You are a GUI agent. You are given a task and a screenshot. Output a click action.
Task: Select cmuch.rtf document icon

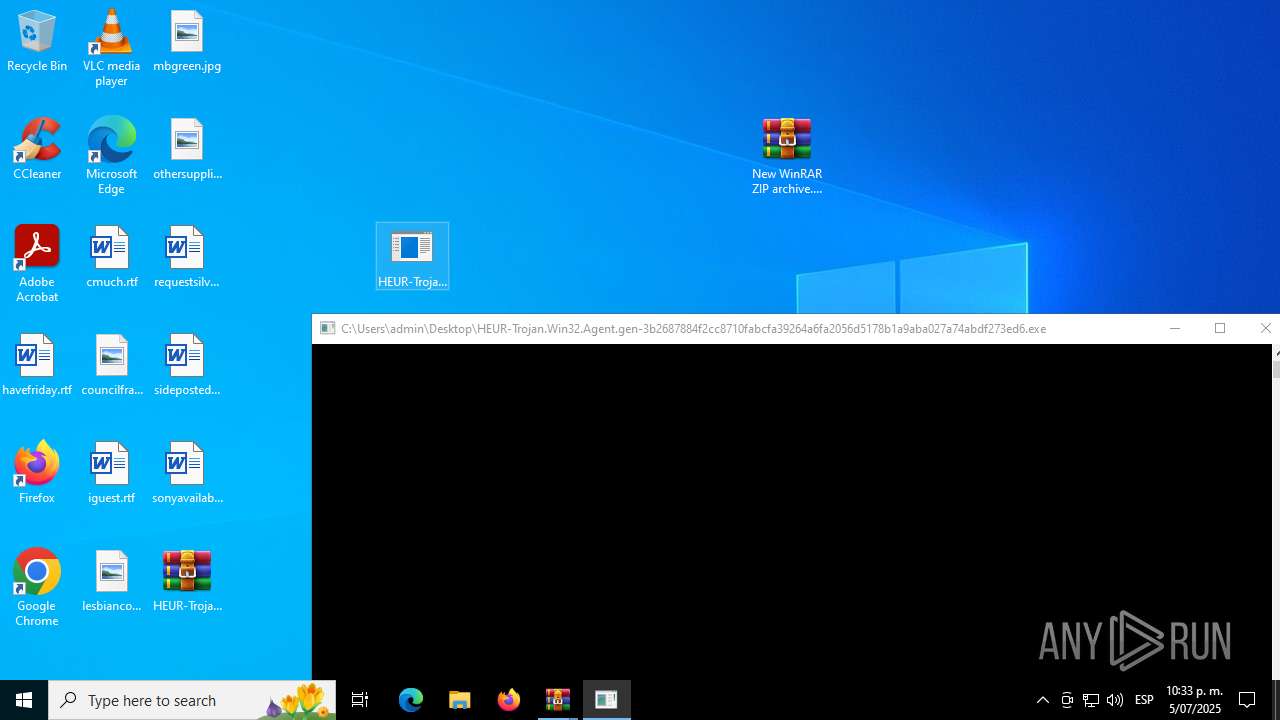[111, 258]
